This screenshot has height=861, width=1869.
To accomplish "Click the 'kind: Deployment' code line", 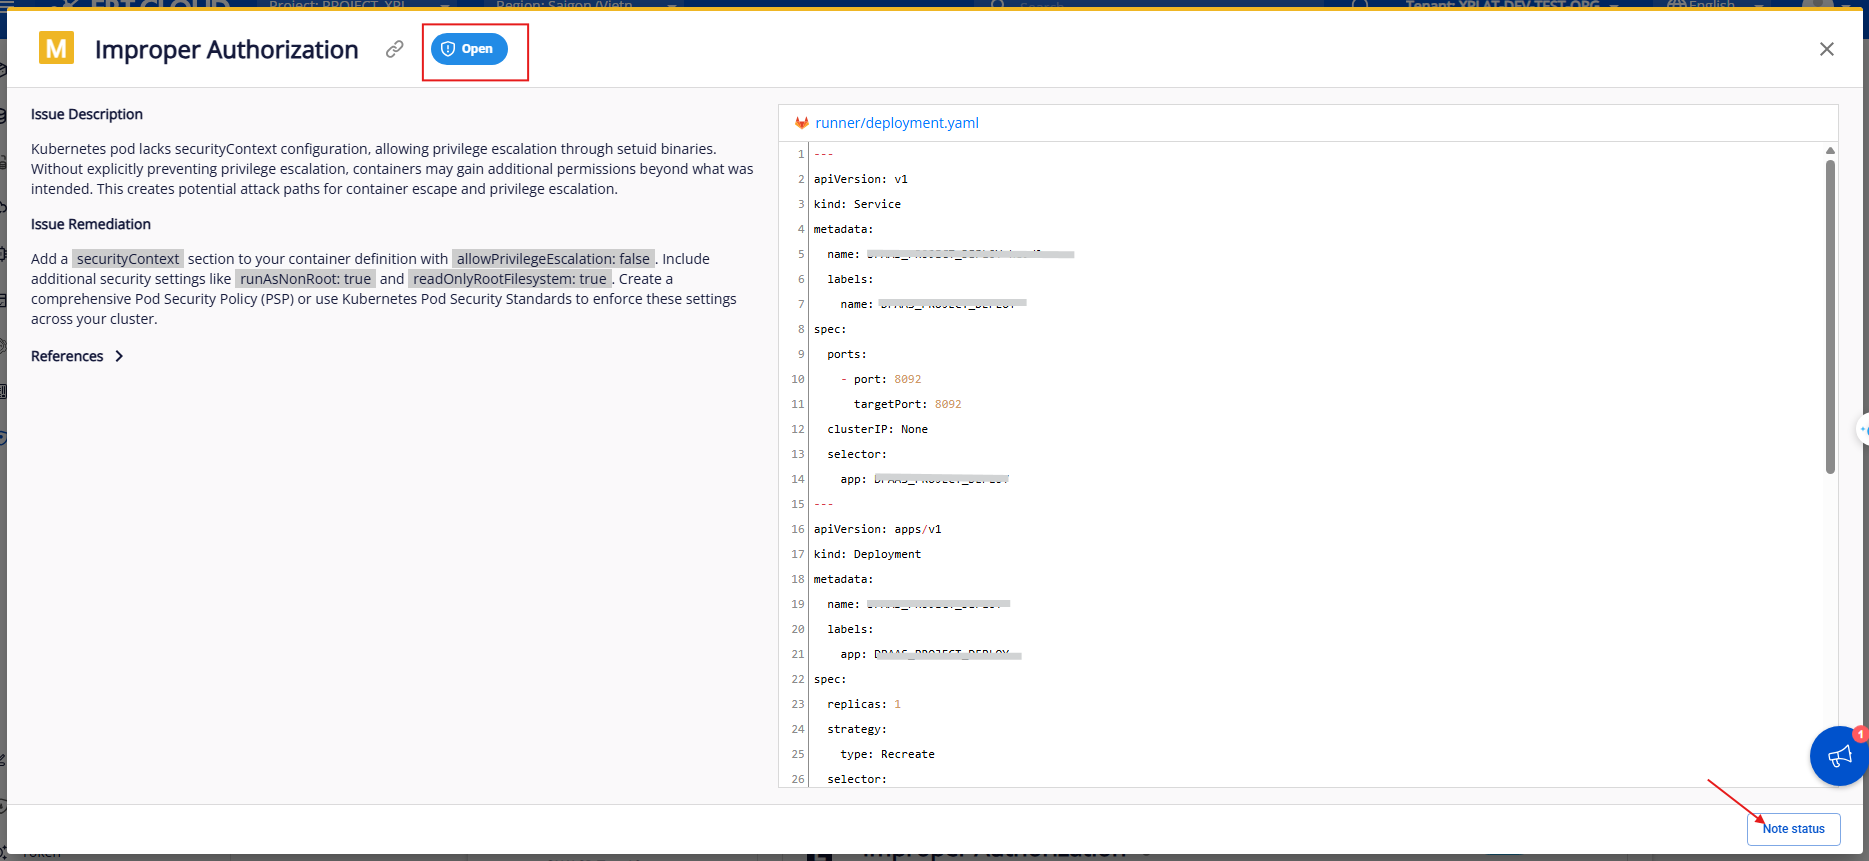I will click(867, 554).
